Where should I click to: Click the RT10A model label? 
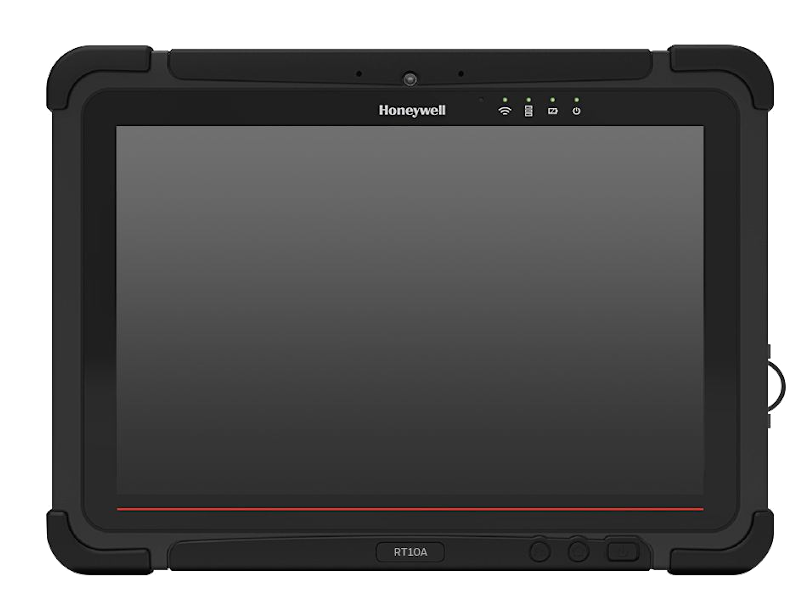click(410, 552)
